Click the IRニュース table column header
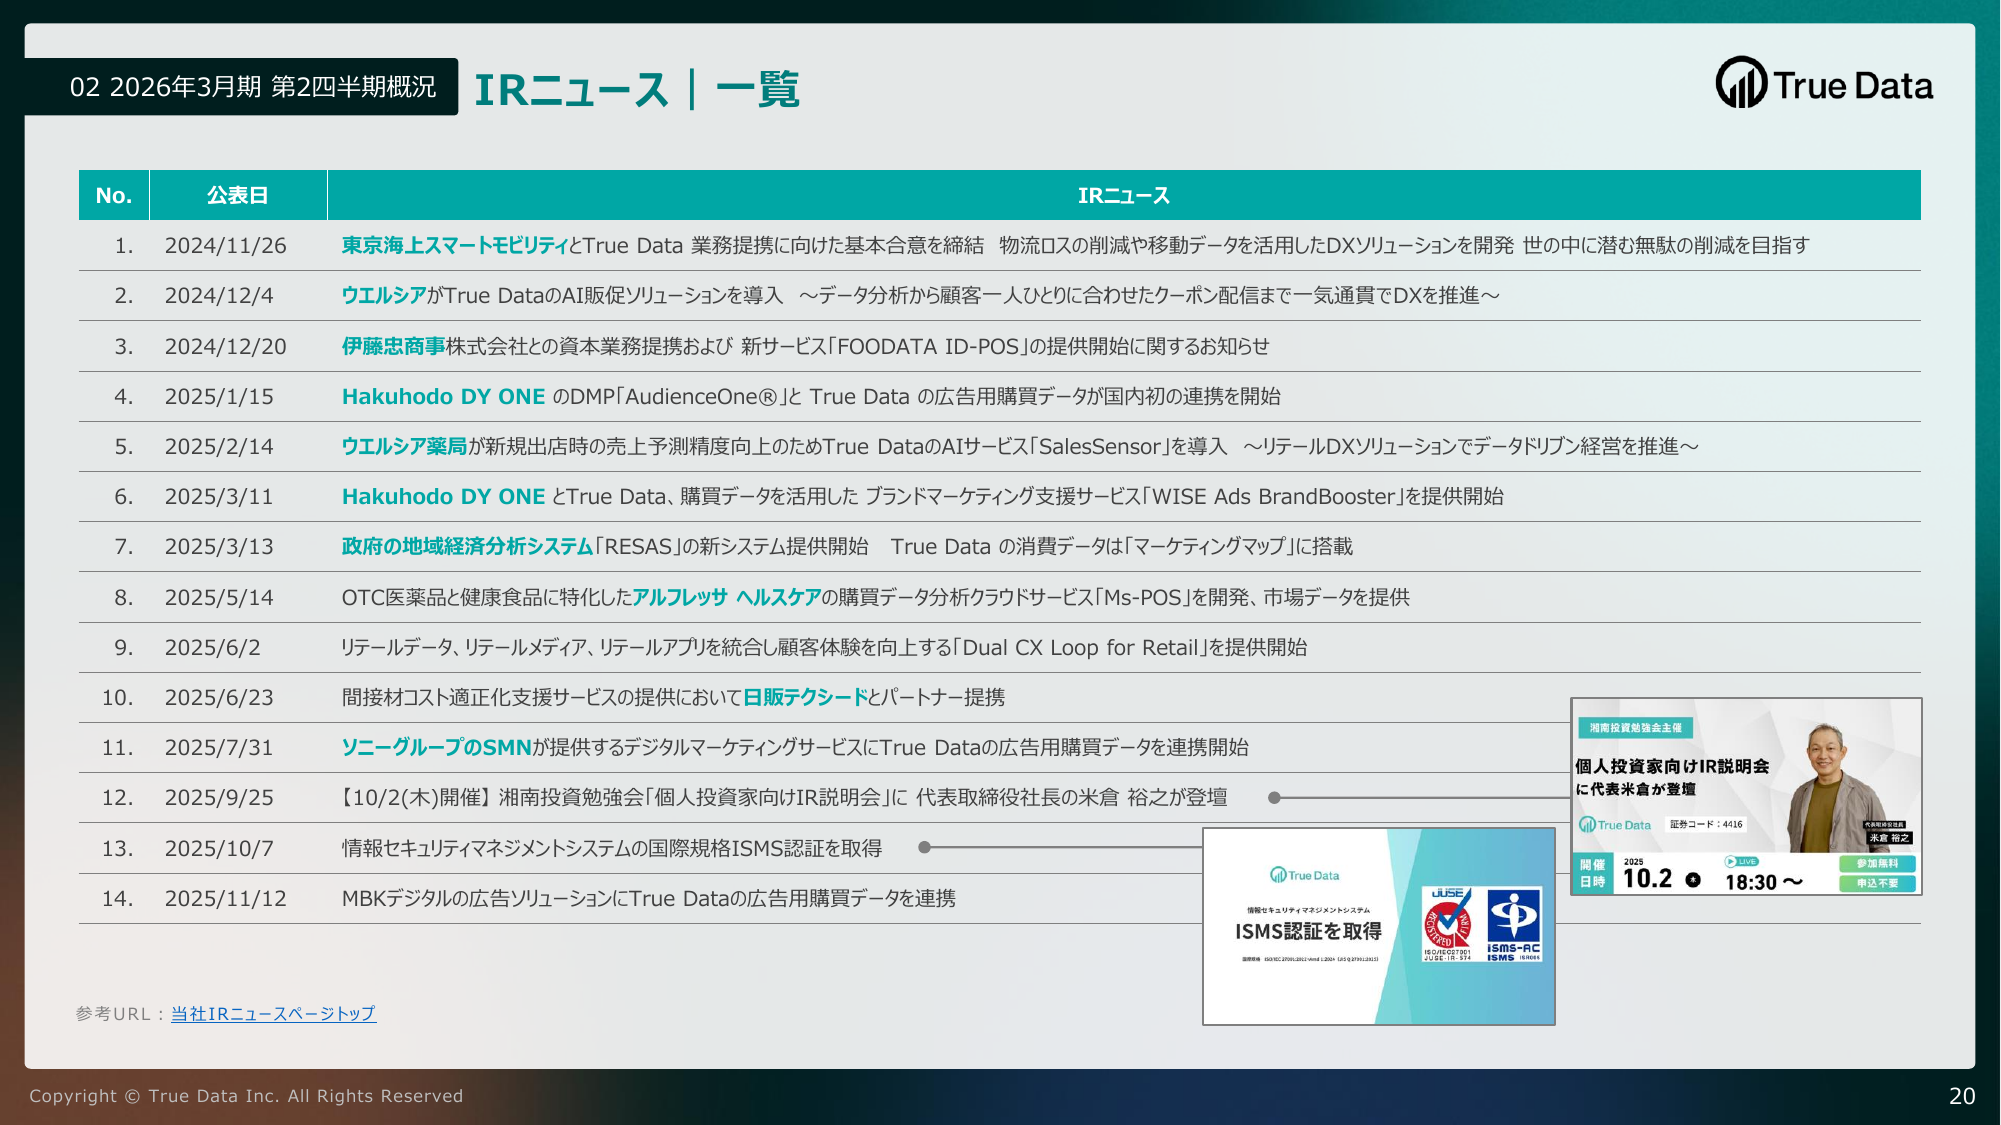The height and width of the screenshot is (1125, 2001). point(1123,195)
